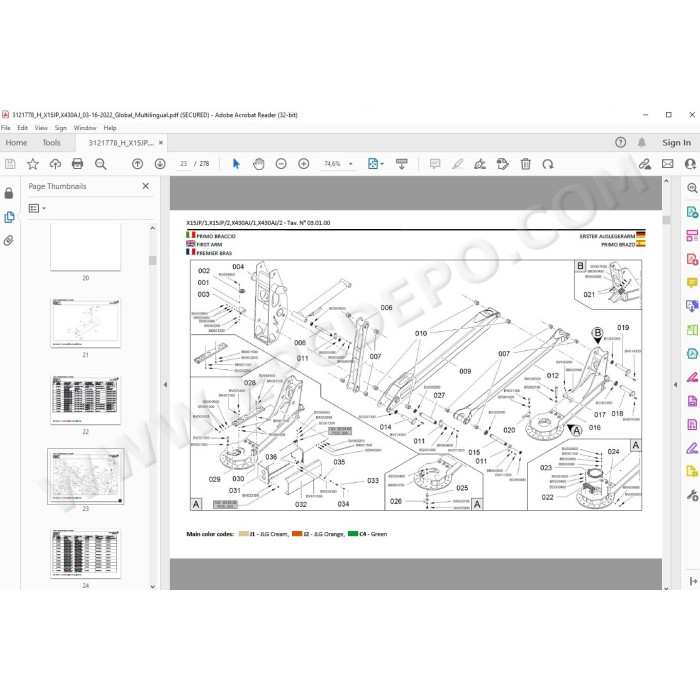
Task: Switch to the Tools tab
Action: 51,143
